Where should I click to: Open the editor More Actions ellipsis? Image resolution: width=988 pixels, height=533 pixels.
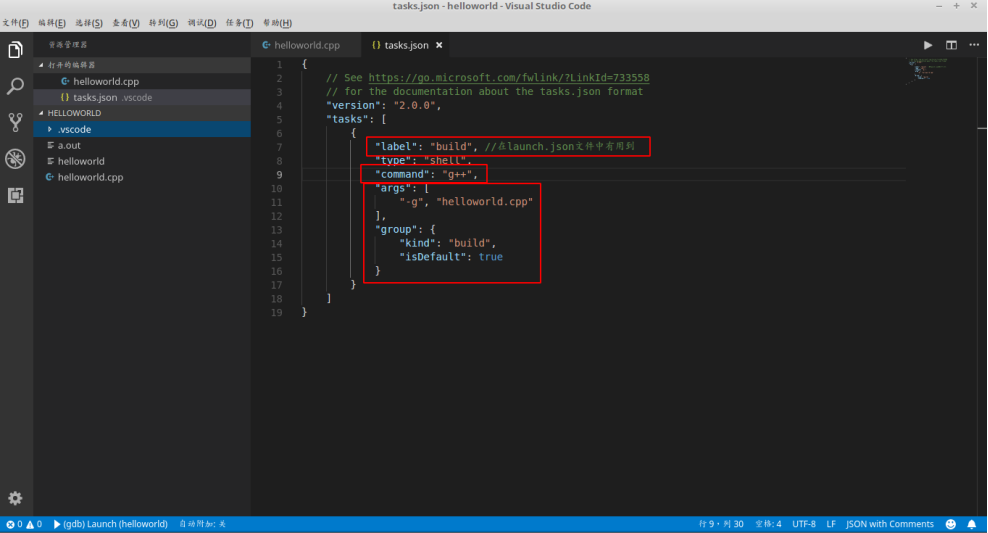(x=974, y=45)
